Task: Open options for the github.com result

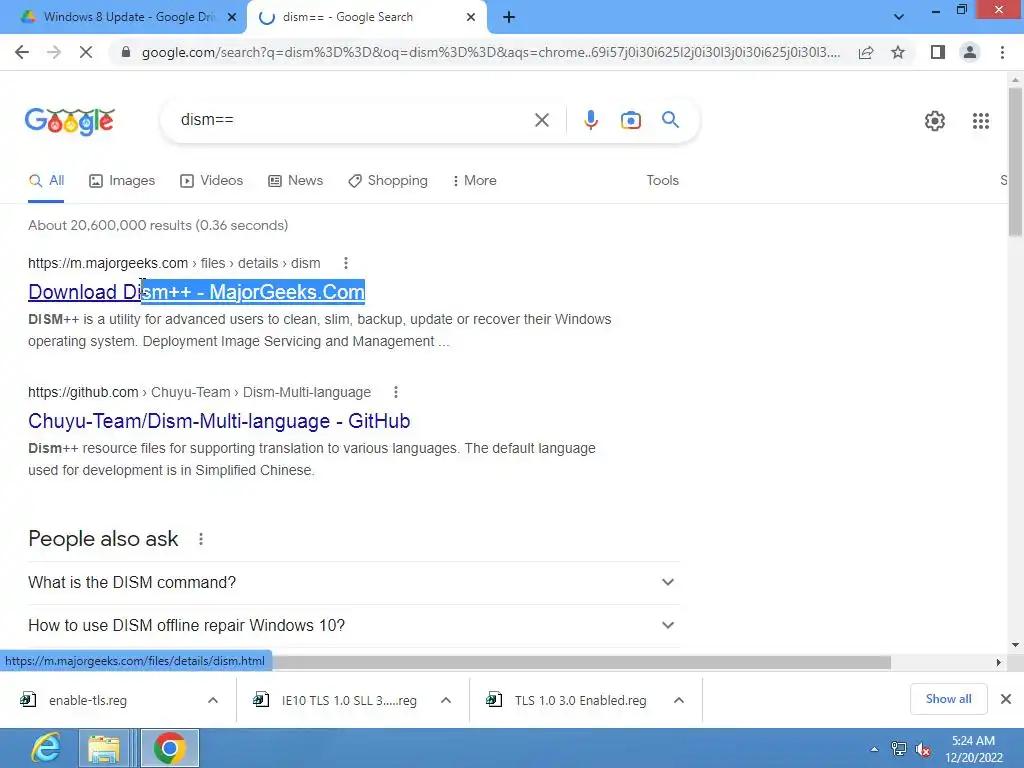Action: tap(395, 392)
